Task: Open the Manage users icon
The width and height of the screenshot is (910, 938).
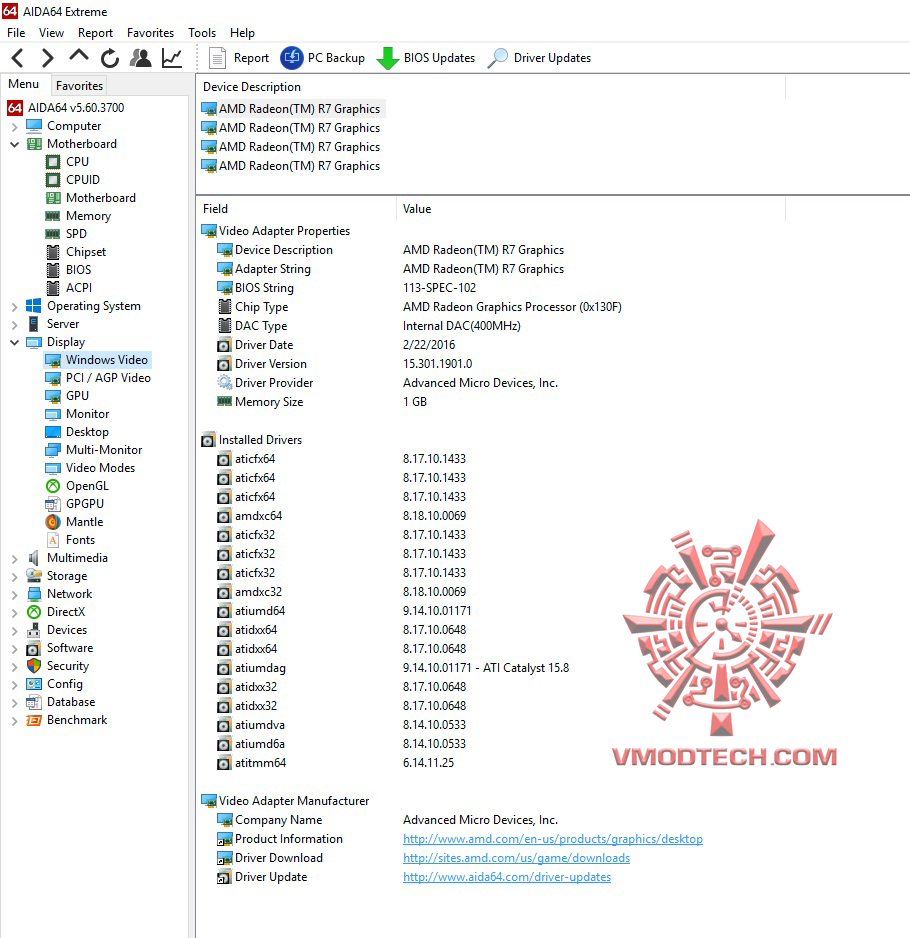Action: (x=141, y=58)
